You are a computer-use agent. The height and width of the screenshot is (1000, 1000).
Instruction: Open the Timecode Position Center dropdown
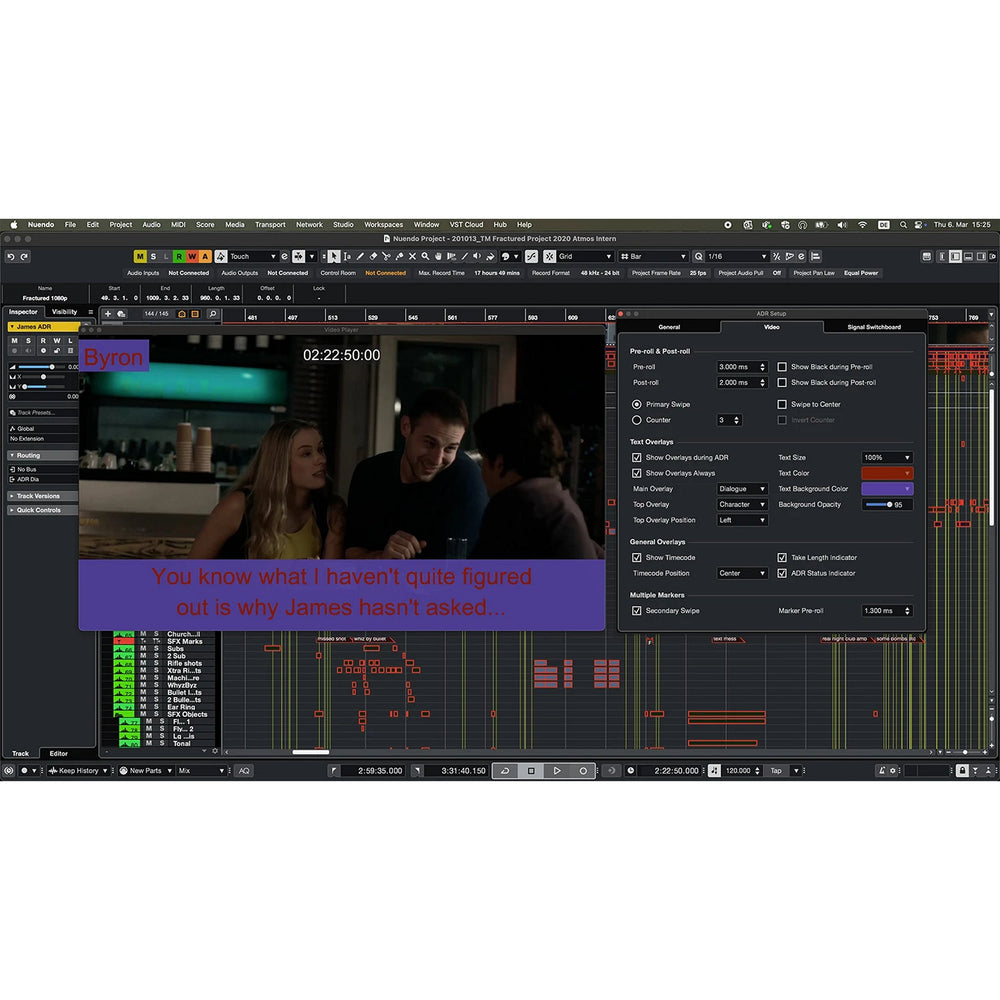coord(742,574)
